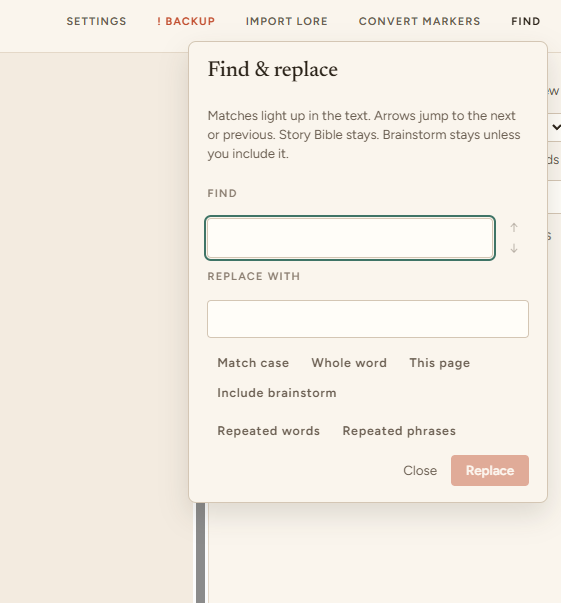Click the vertical scrollbar below the dialog
The width and height of the screenshot is (561, 603).
[200, 553]
